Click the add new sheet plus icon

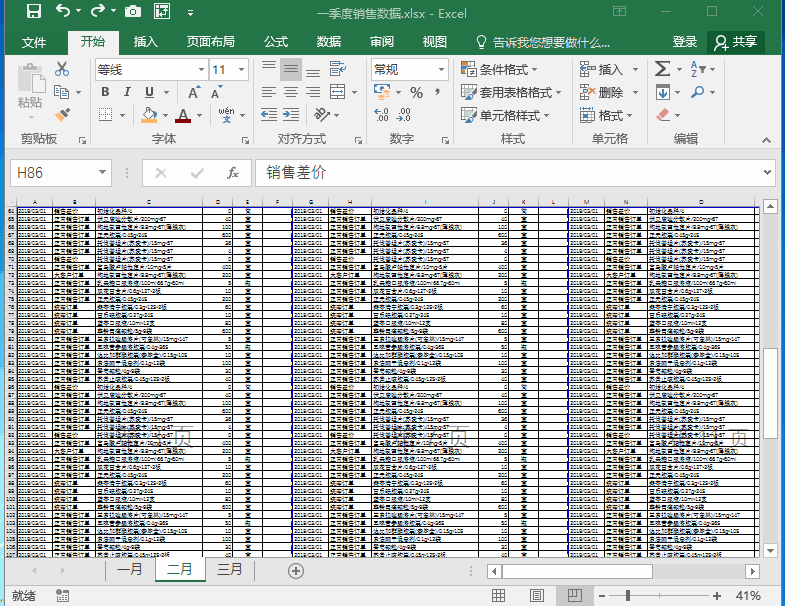pos(295,570)
